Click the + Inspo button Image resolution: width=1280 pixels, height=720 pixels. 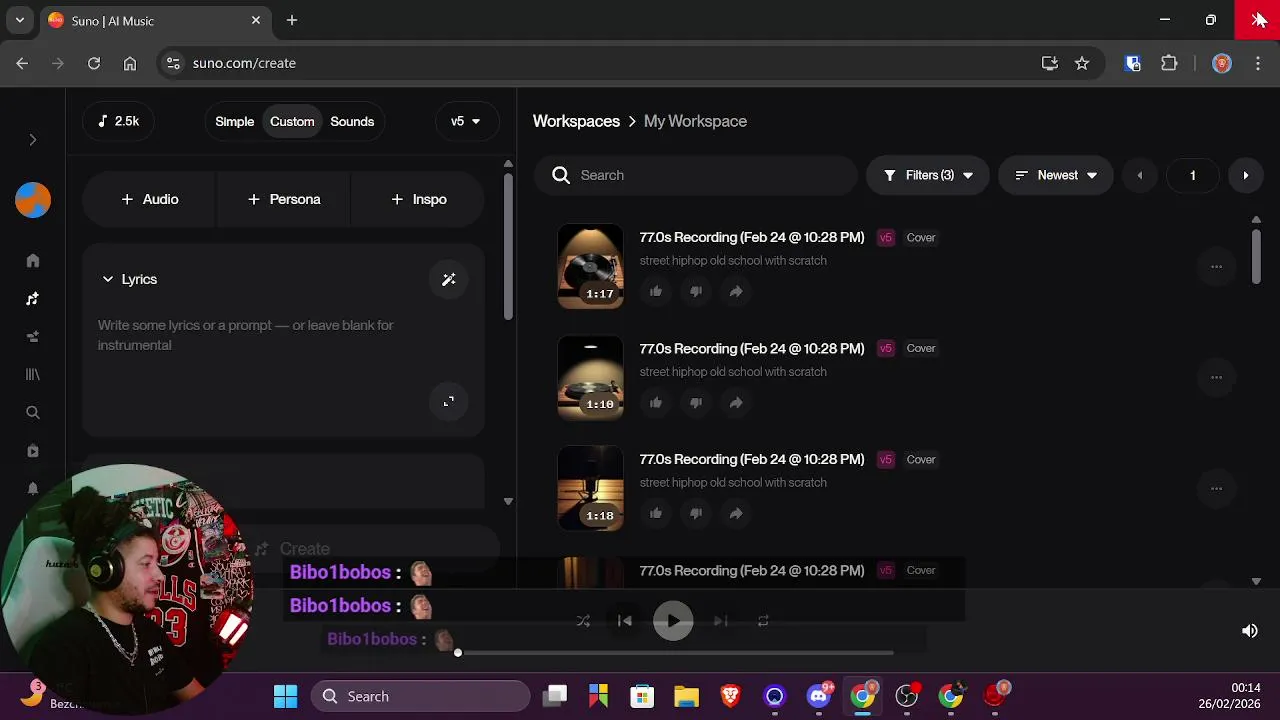pyautogui.click(x=419, y=199)
